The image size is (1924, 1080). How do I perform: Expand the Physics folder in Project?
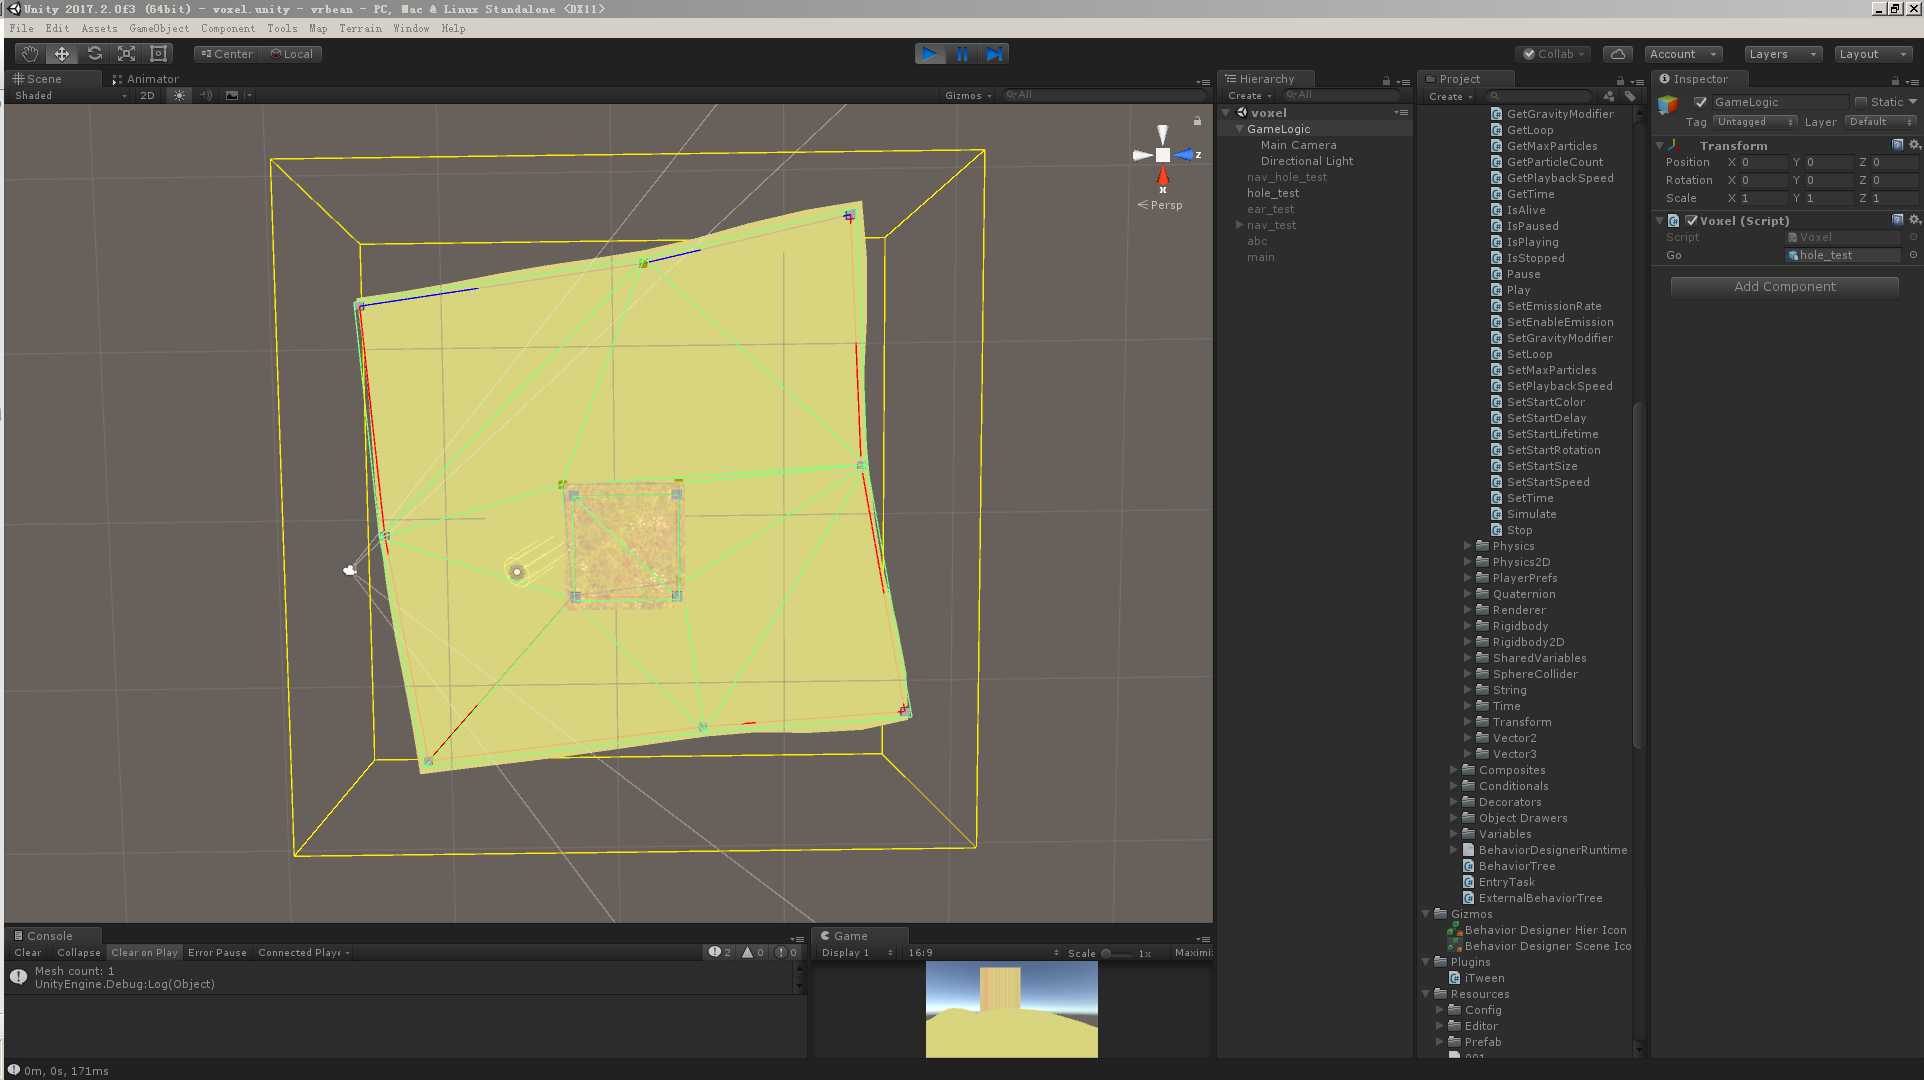[1467, 546]
